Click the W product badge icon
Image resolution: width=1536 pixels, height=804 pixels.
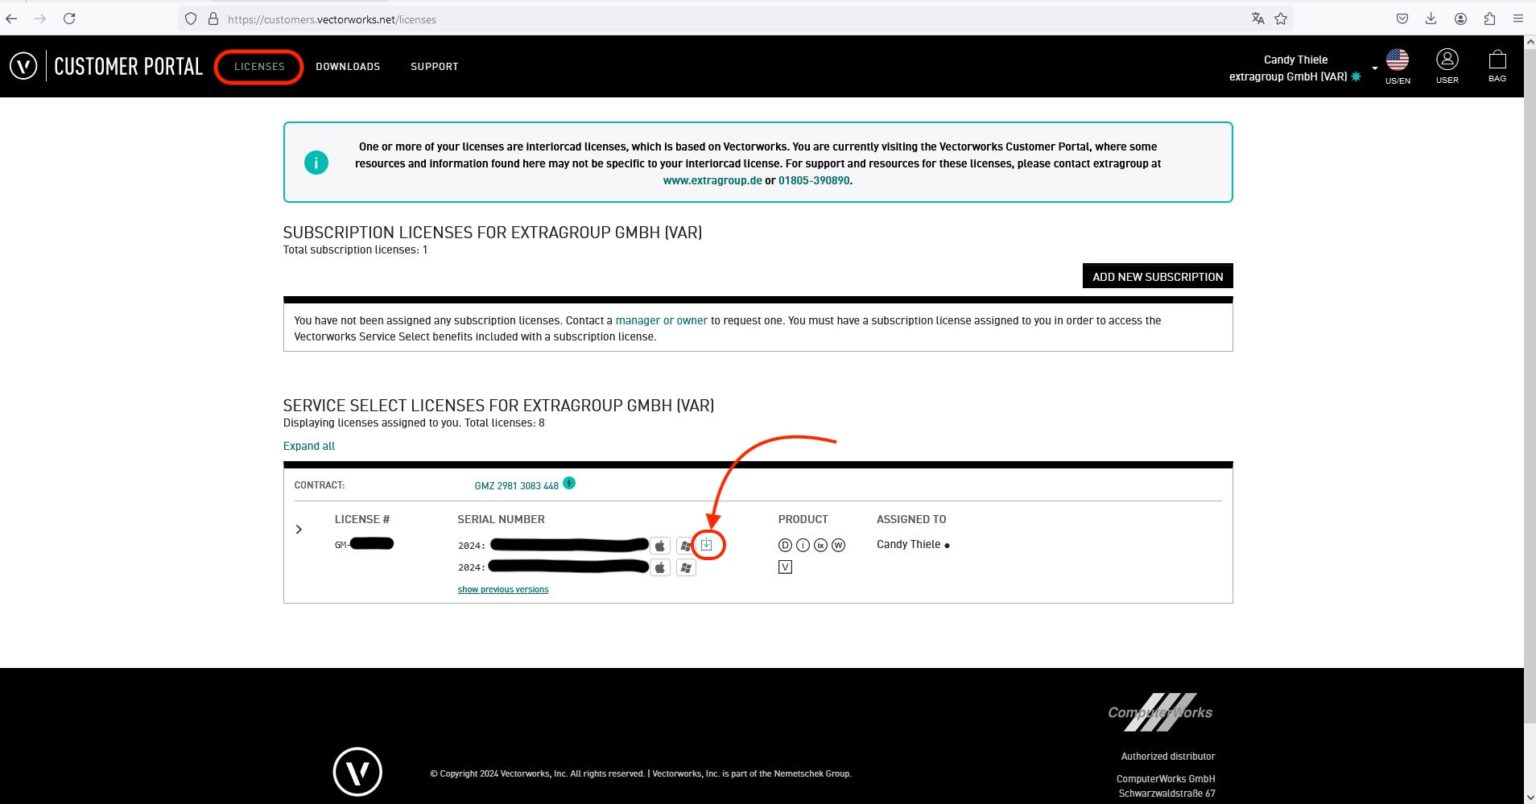(x=839, y=545)
